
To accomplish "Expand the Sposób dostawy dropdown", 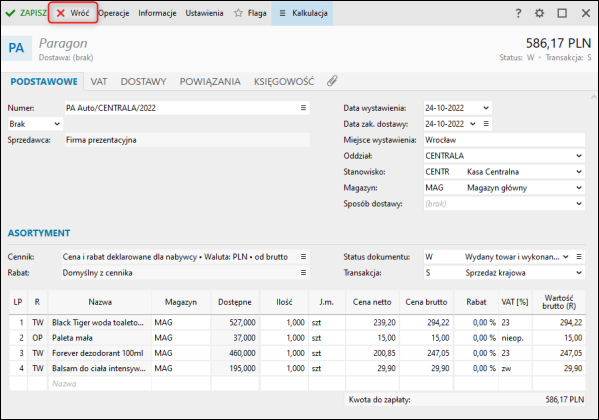I will pyautogui.click(x=504, y=204).
